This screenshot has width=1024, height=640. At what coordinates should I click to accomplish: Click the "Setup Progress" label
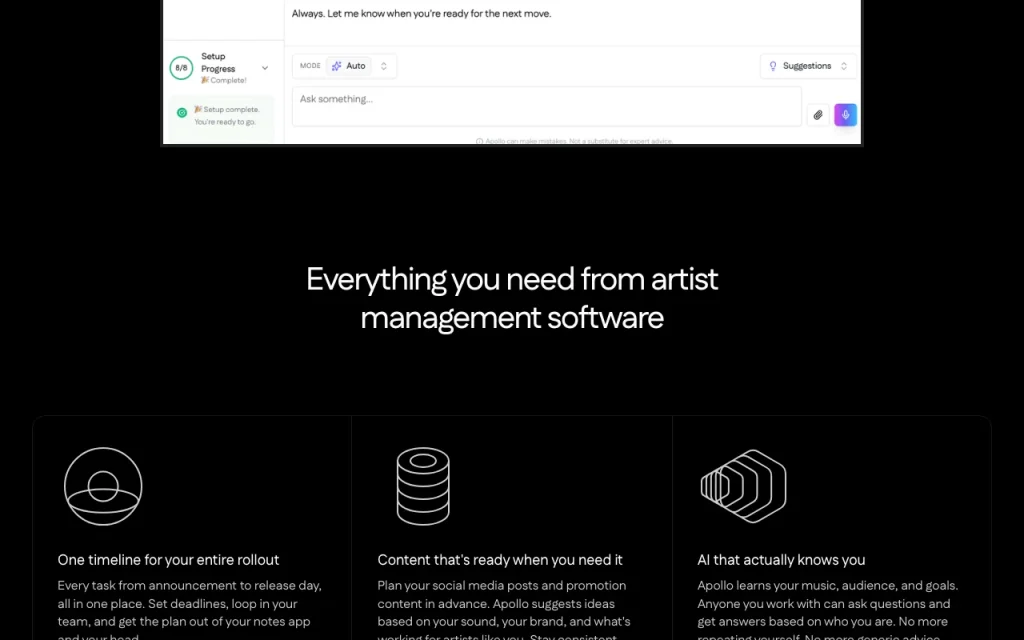pos(218,62)
